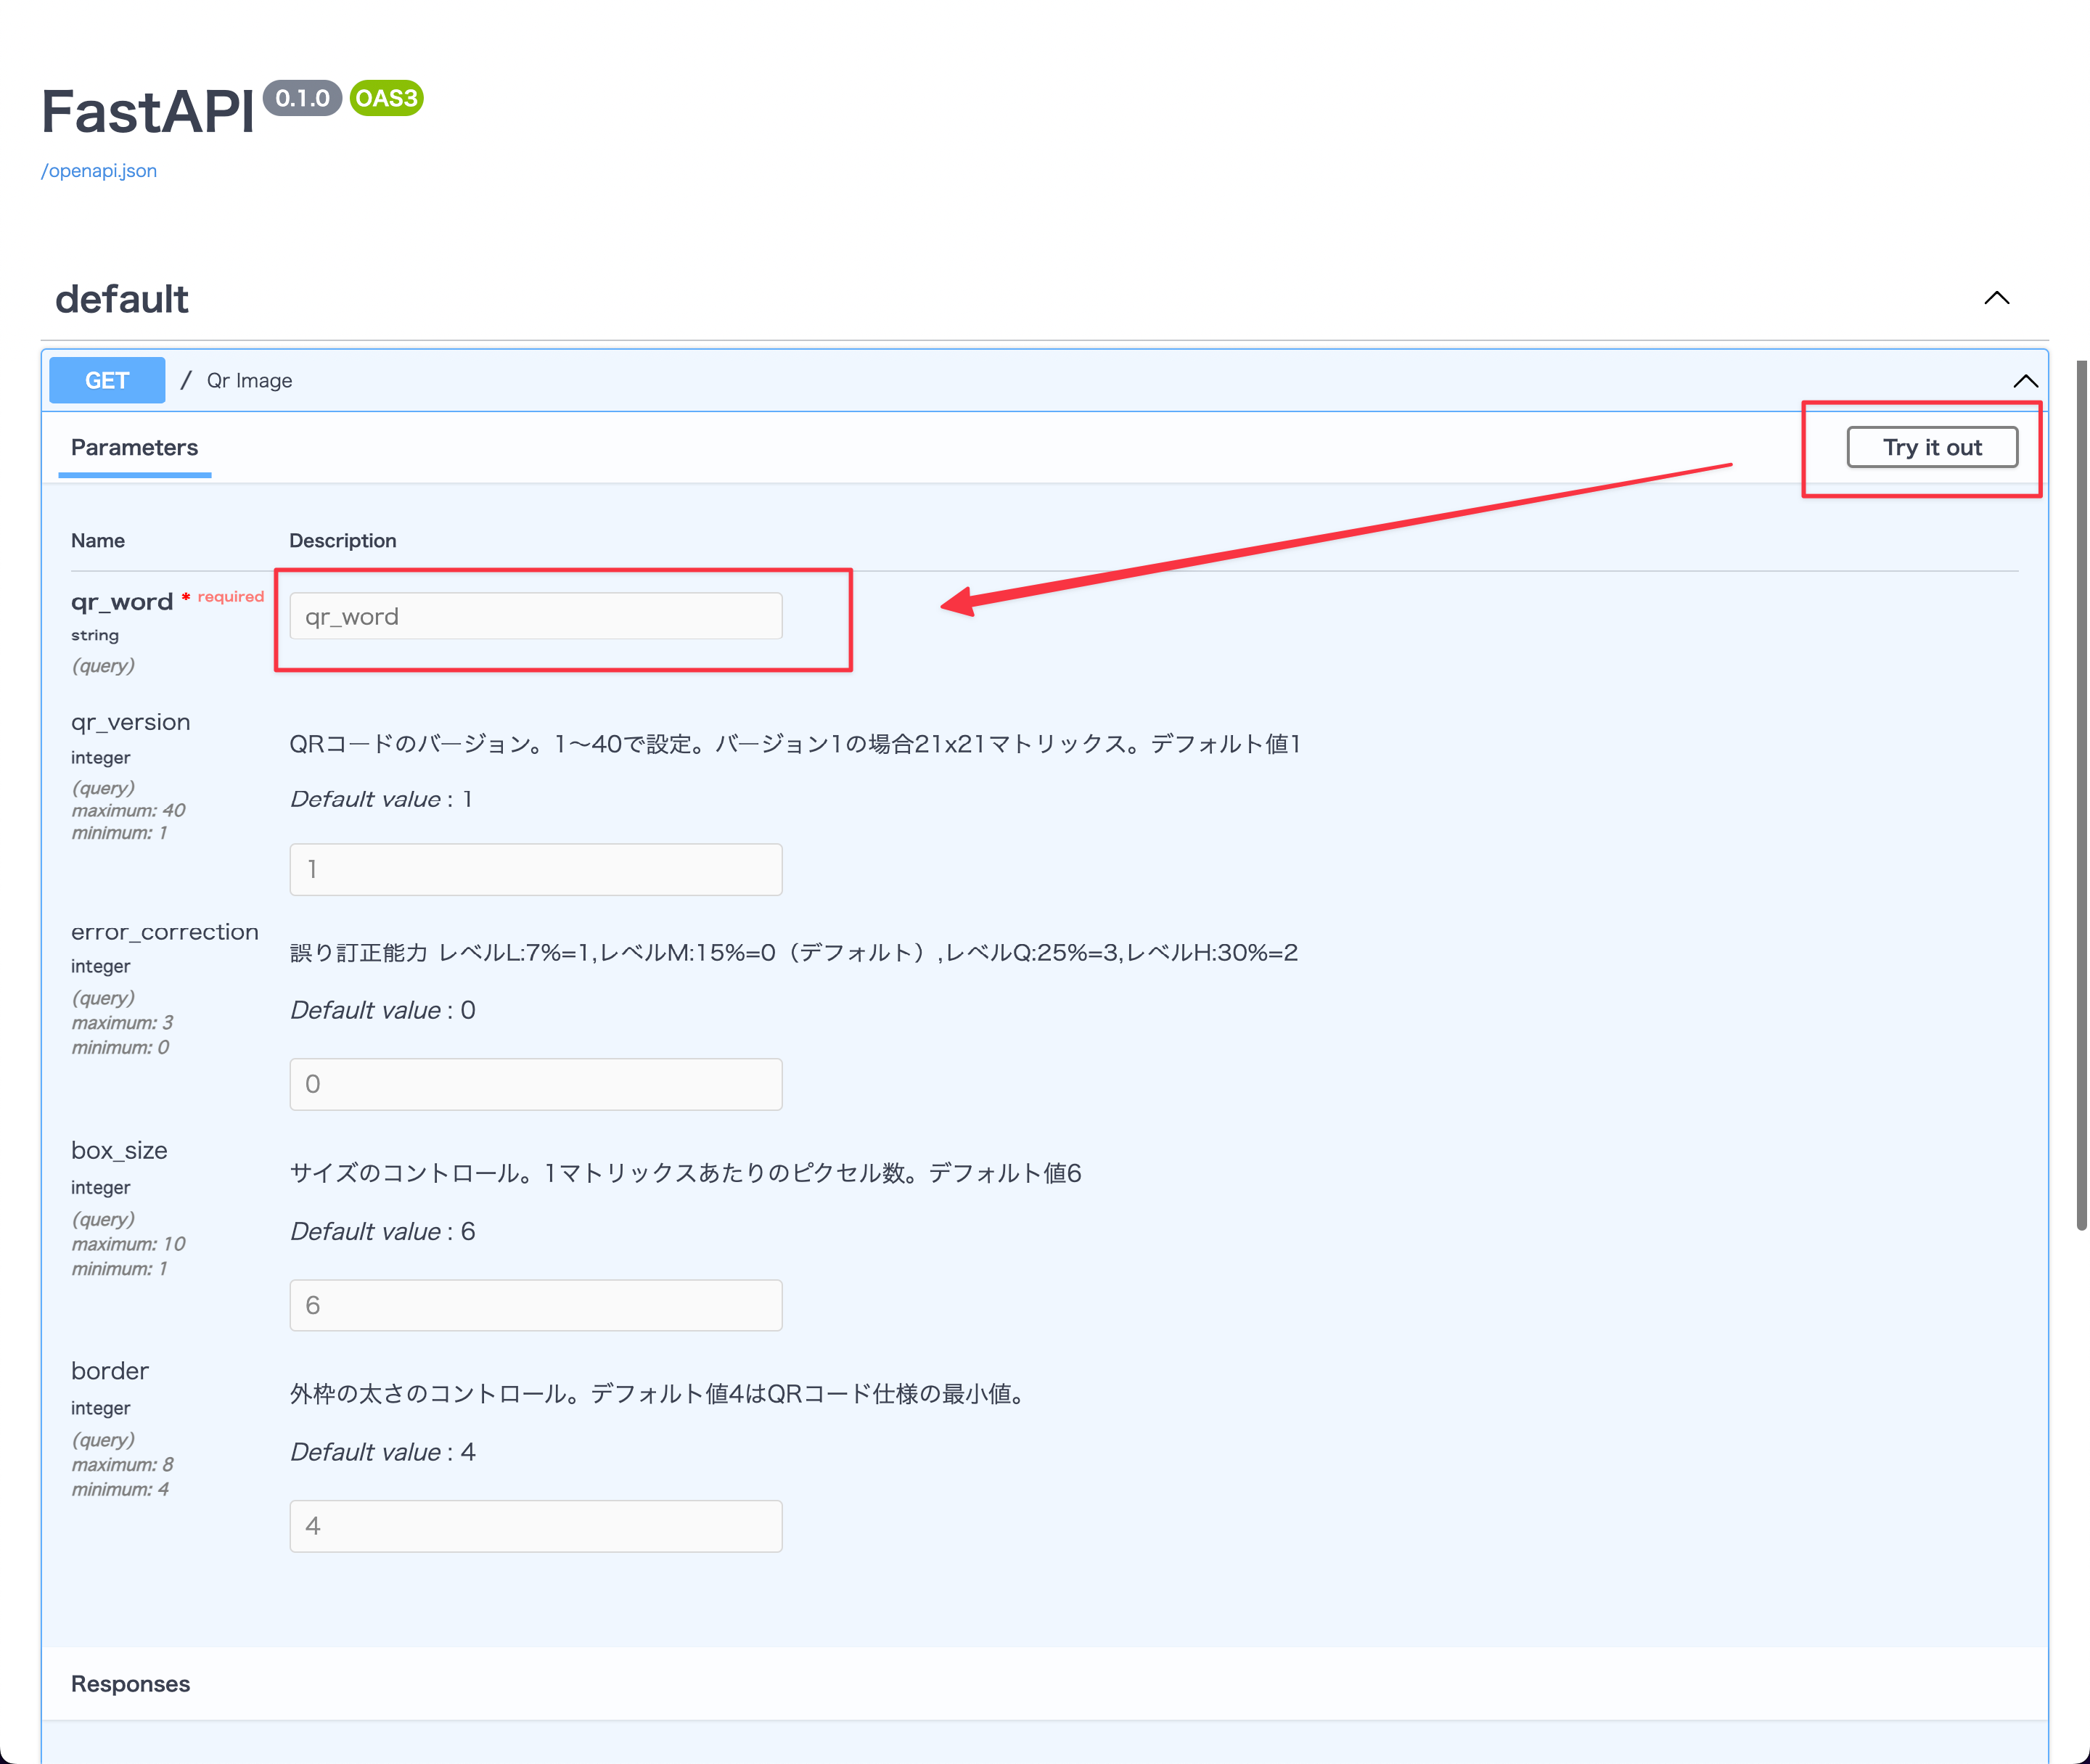Click the error_correction parameter name
2090x1764 pixels.
(x=165, y=932)
